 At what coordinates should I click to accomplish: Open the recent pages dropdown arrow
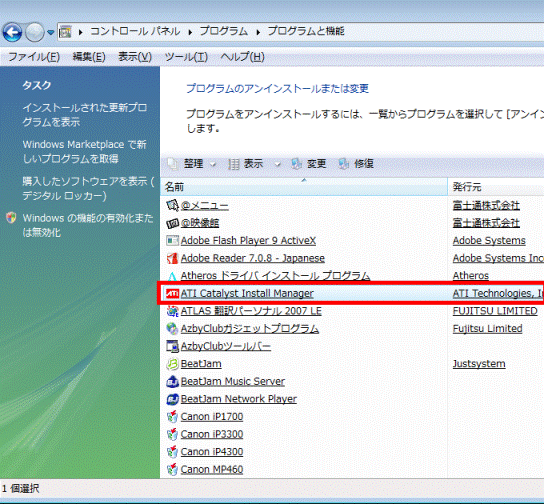[x=51, y=33]
